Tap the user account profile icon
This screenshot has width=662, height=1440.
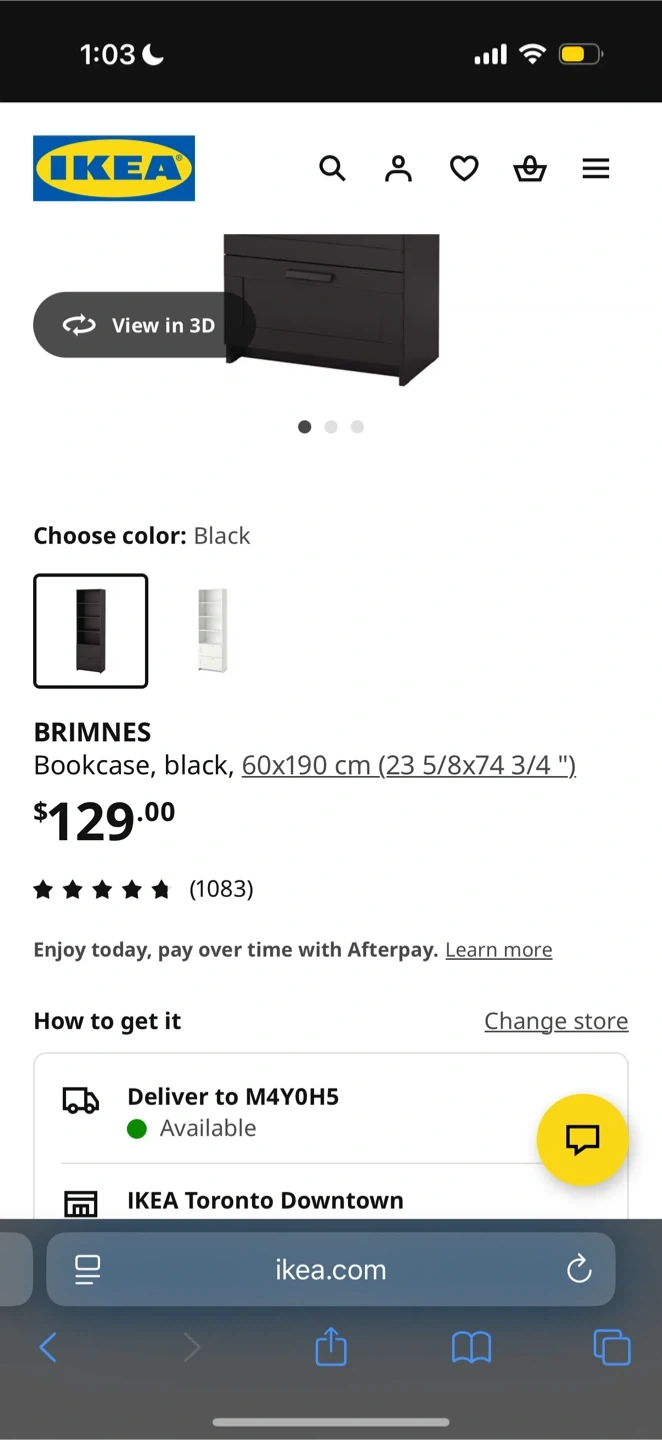tap(398, 168)
